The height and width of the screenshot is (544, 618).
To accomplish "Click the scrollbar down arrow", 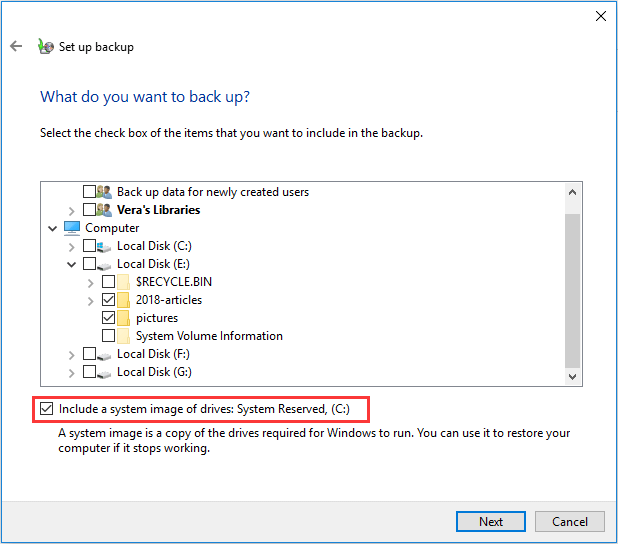I will click(x=572, y=376).
